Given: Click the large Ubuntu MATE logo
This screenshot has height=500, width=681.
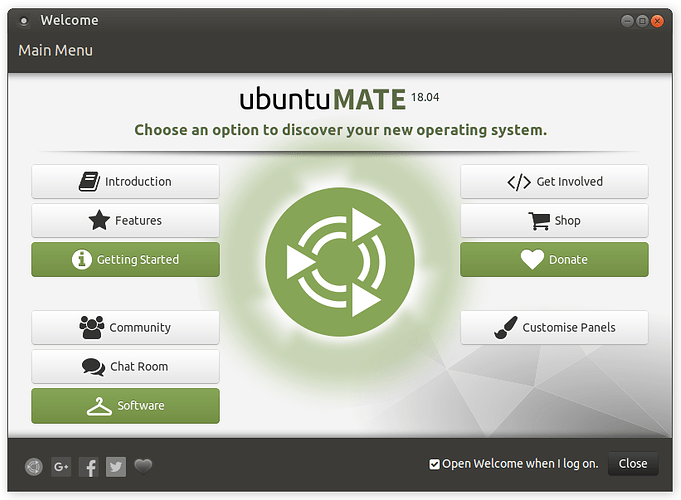Looking at the screenshot, I should coord(340,262).
